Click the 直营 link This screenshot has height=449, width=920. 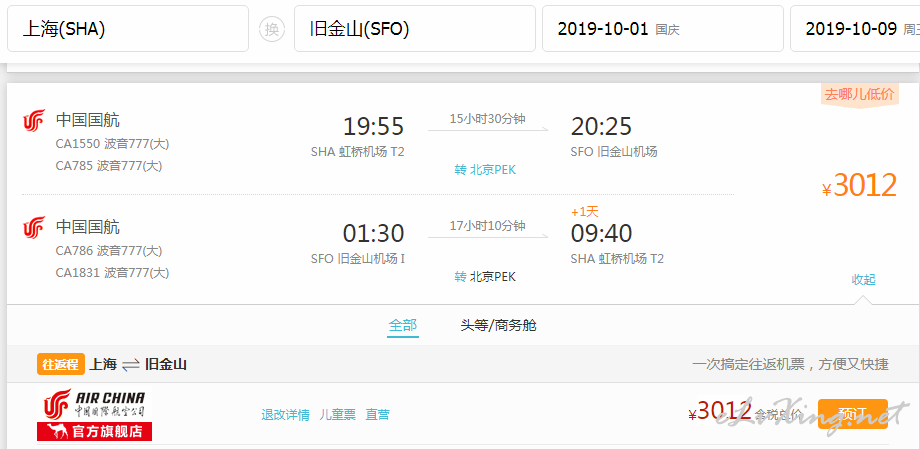click(377, 415)
